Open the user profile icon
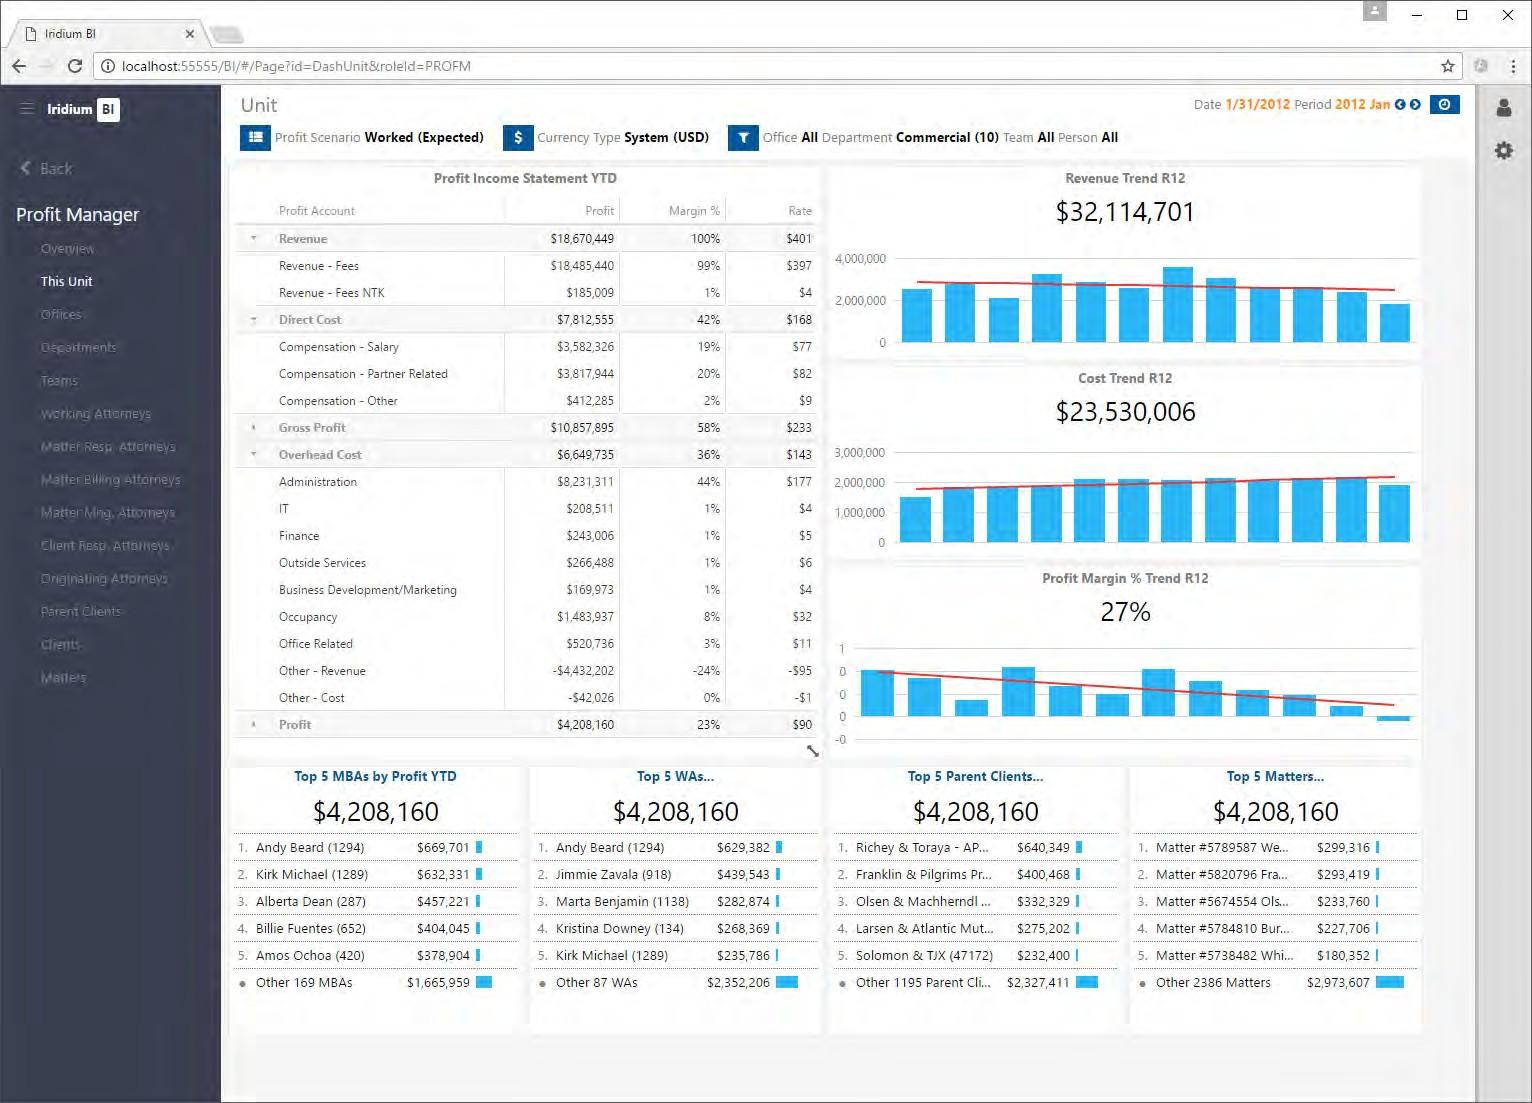Image resolution: width=1532 pixels, height=1103 pixels. point(1503,108)
